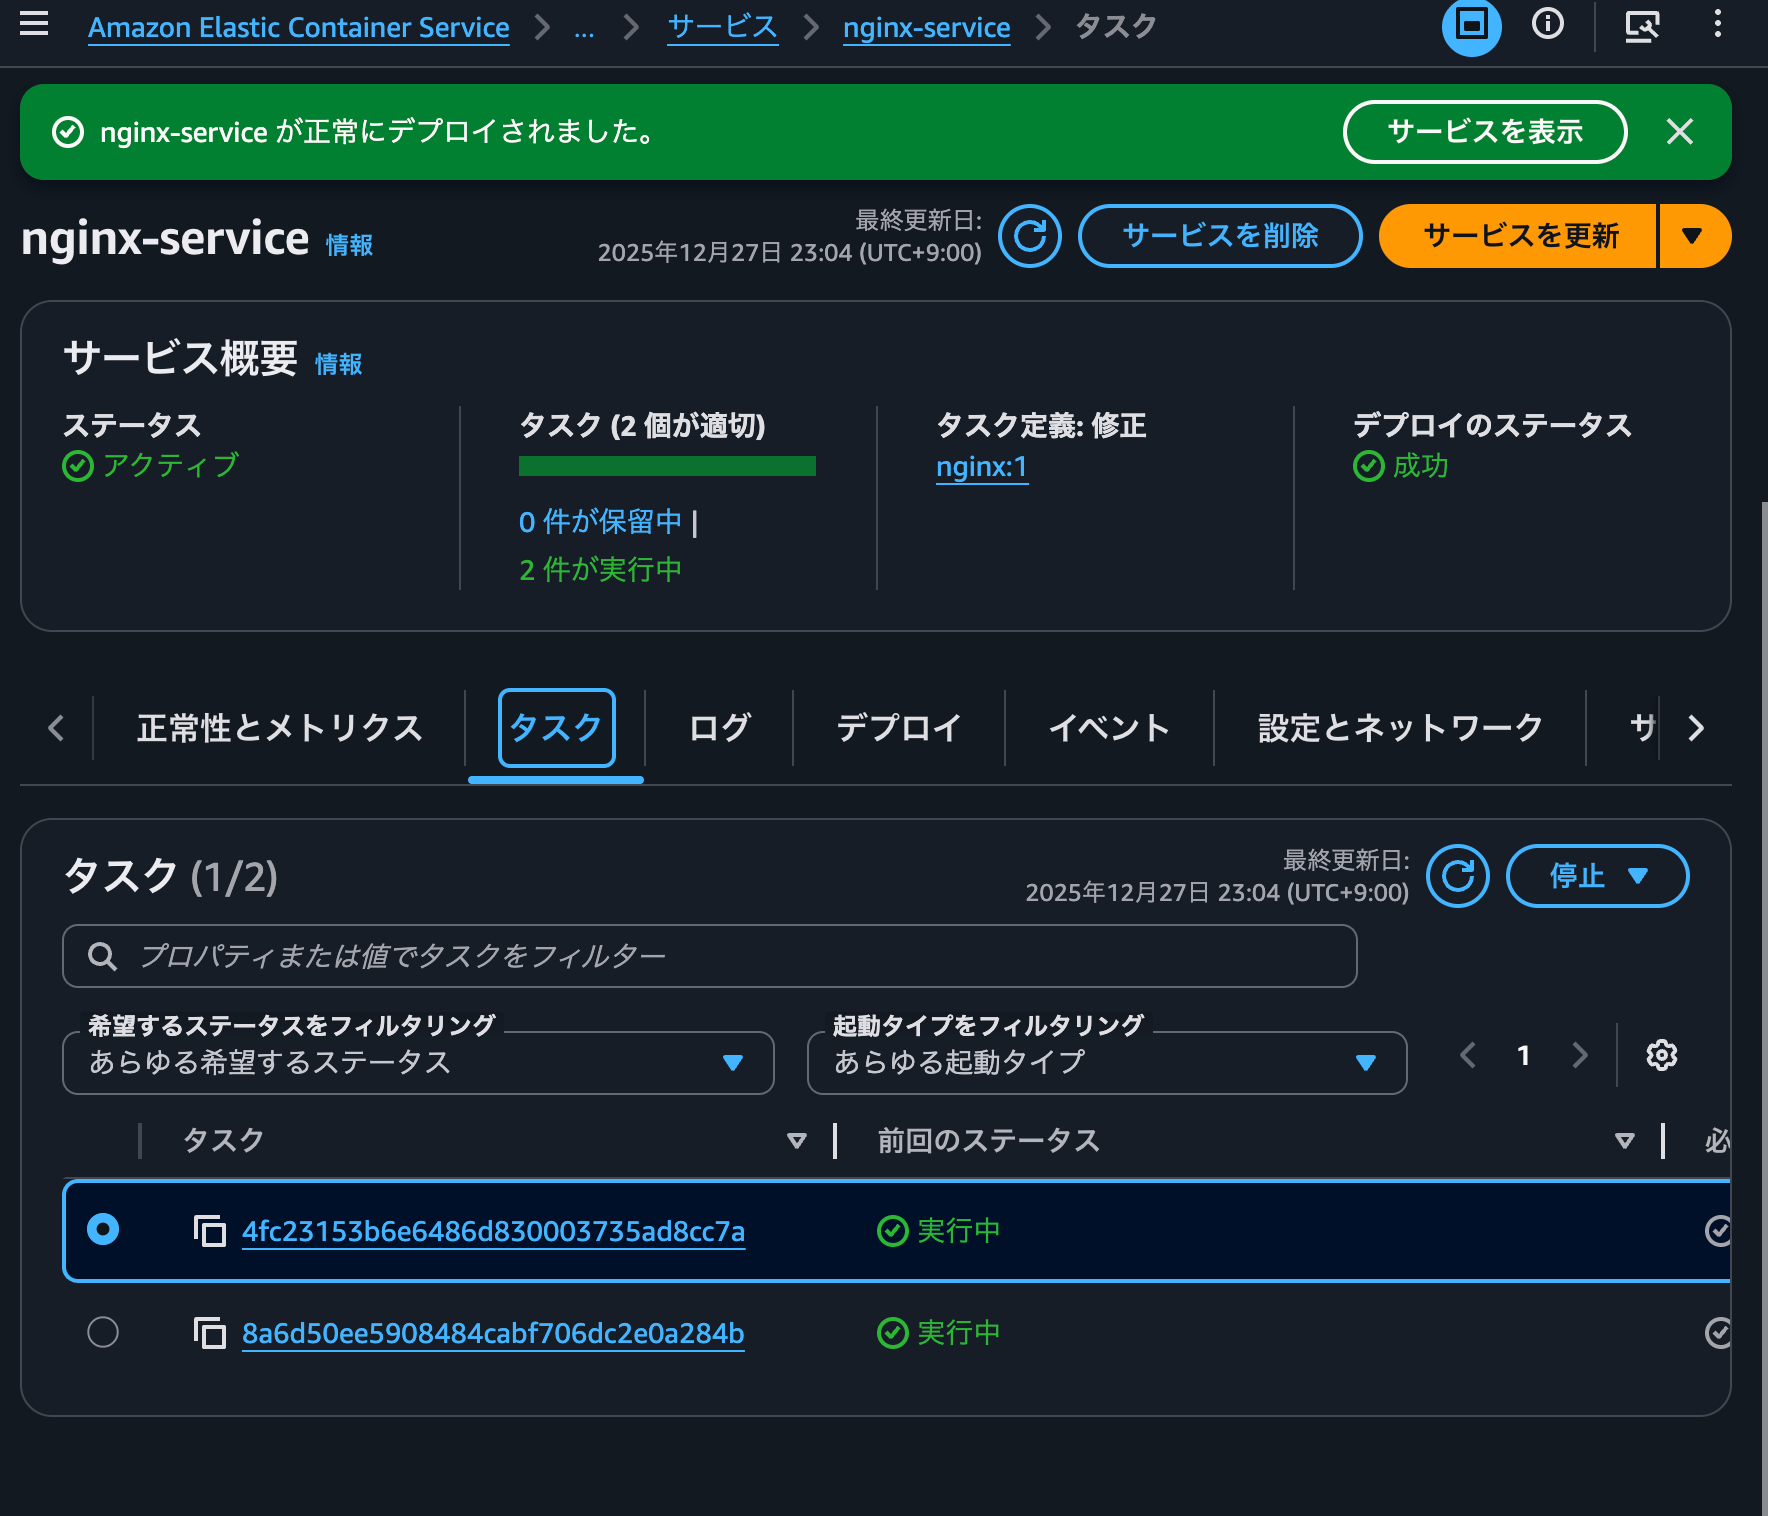Click サービスを表示 in the green banner

coord(1484,131)
